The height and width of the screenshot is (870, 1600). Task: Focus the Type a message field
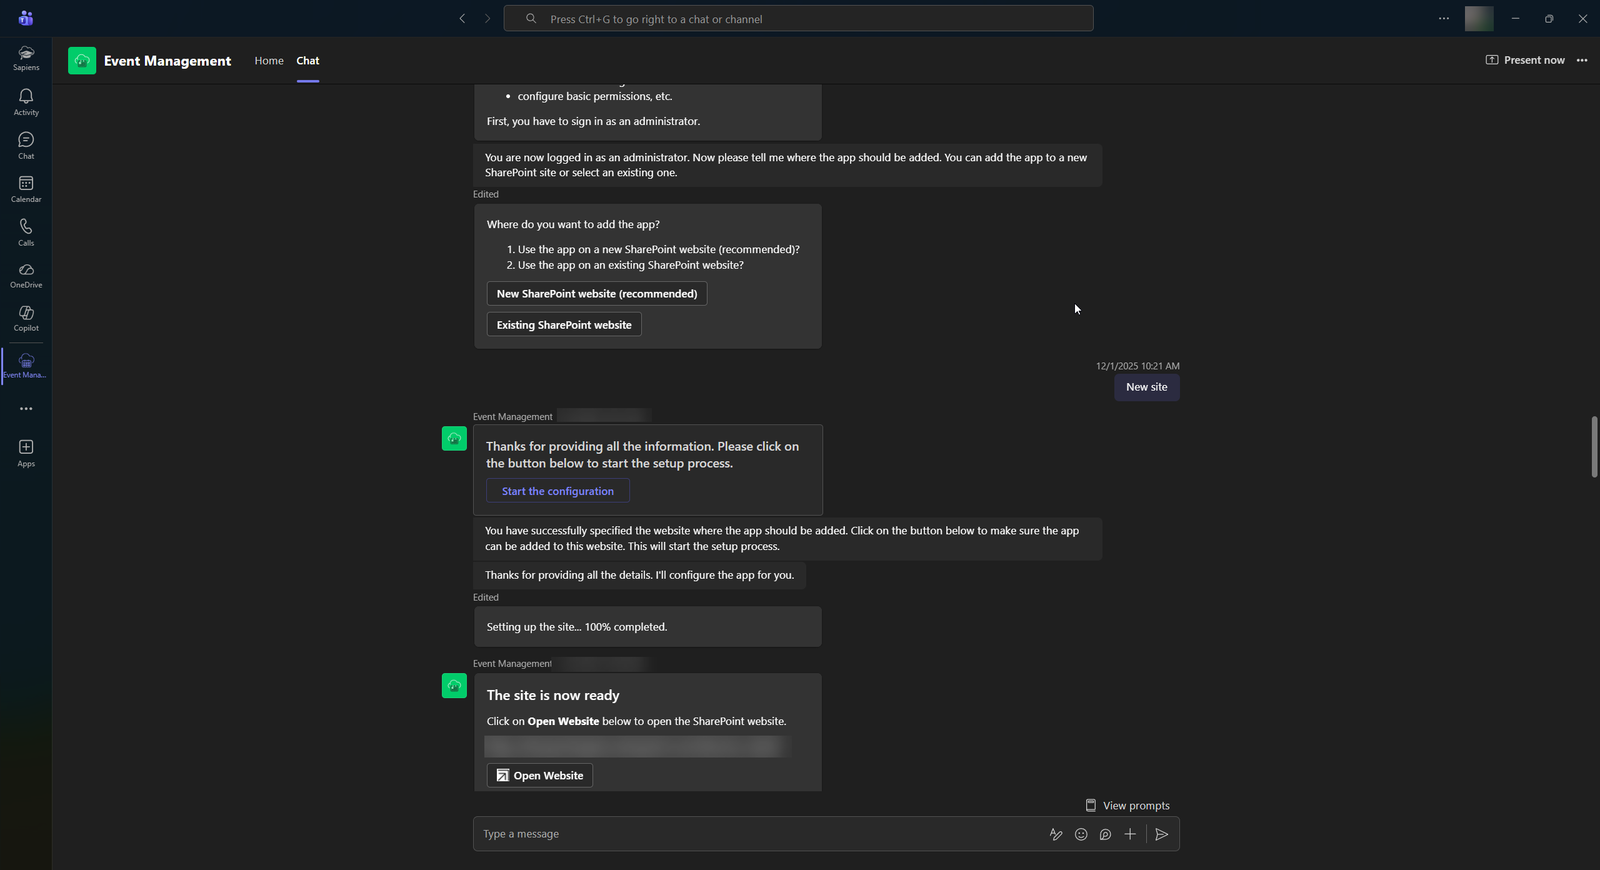(x=750, y=834)
